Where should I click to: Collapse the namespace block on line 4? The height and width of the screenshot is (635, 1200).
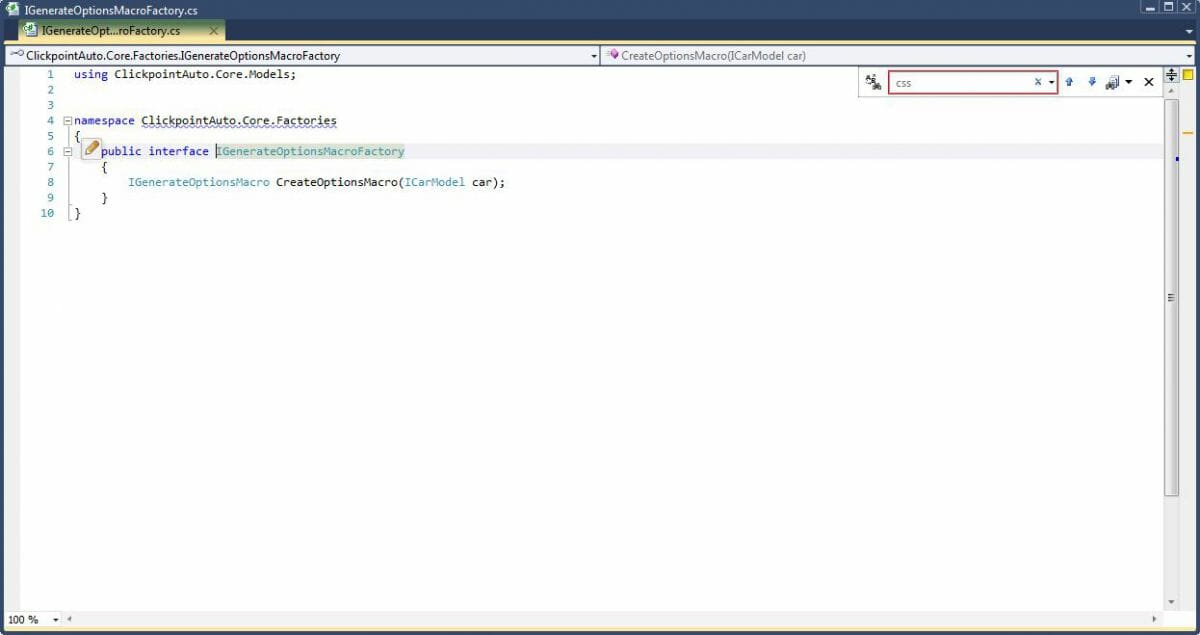[x=67, y=120]
